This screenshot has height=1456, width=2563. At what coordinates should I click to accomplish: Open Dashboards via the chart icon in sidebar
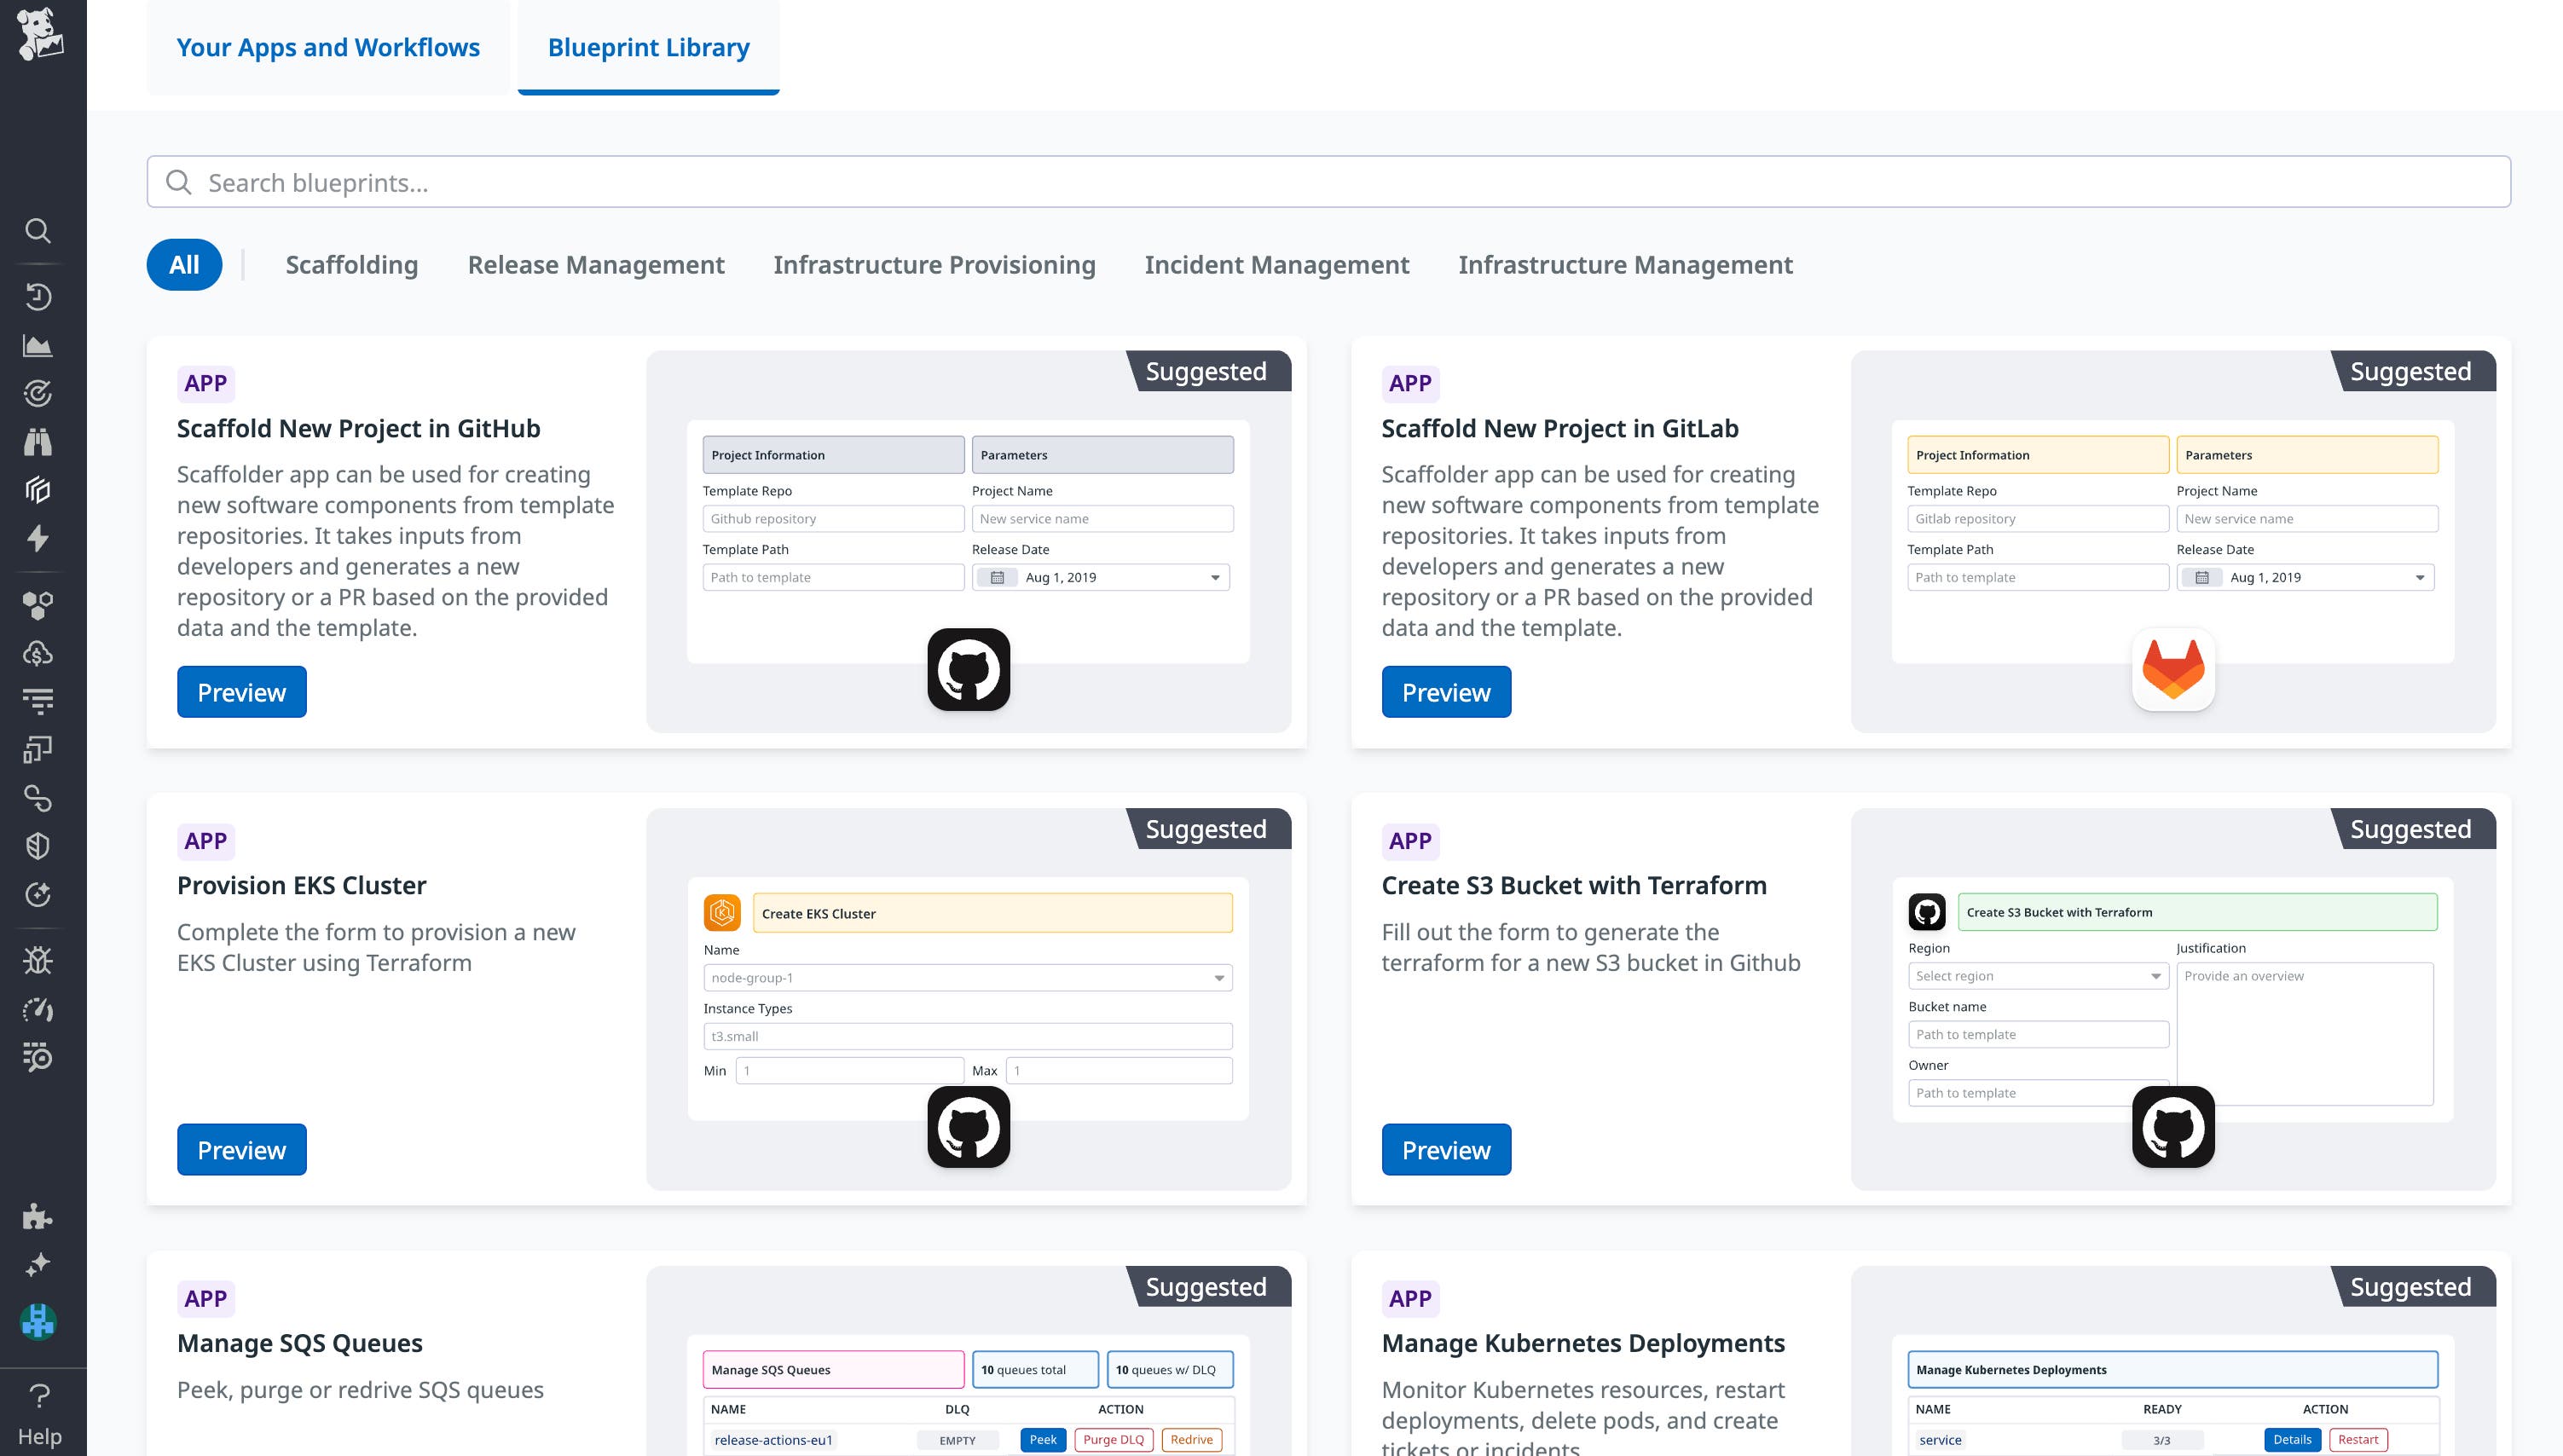38,344
